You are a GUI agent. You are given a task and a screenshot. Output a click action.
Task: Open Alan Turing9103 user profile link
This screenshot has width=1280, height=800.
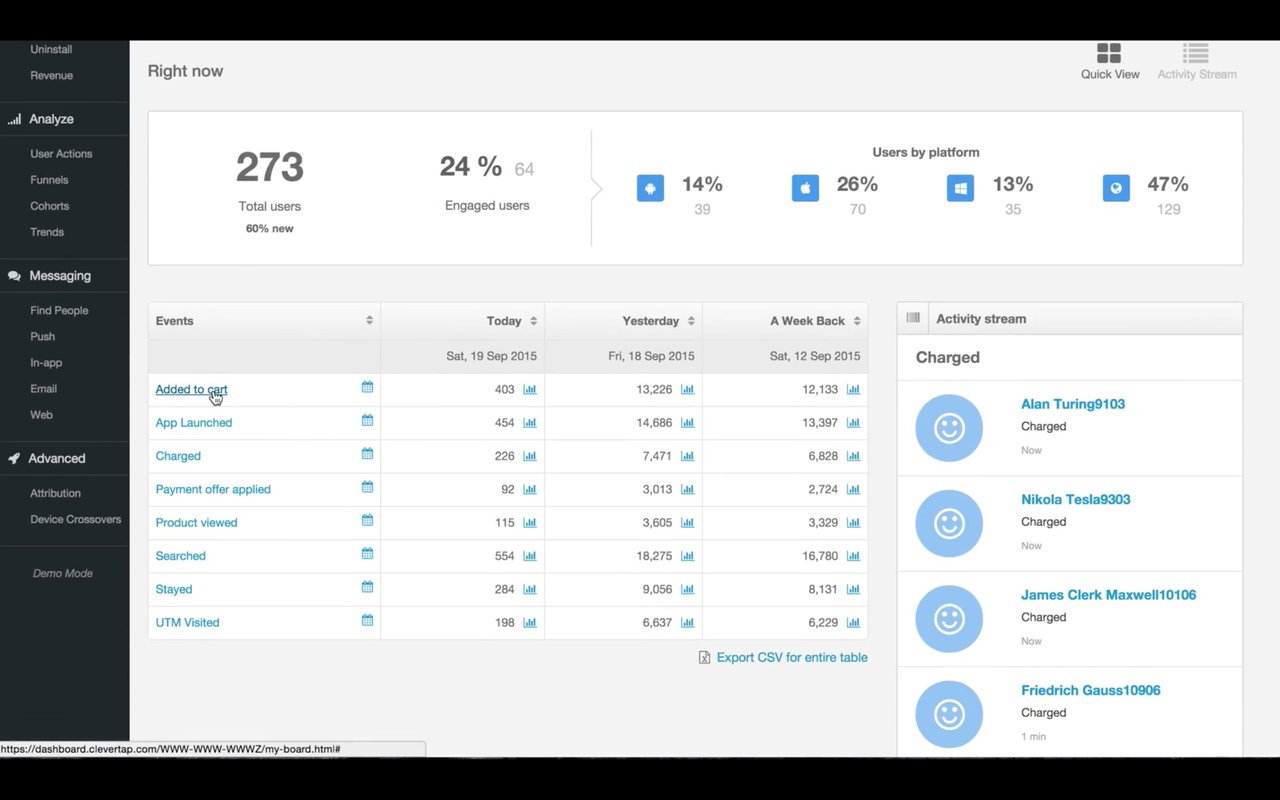(x=1073, y=405)
